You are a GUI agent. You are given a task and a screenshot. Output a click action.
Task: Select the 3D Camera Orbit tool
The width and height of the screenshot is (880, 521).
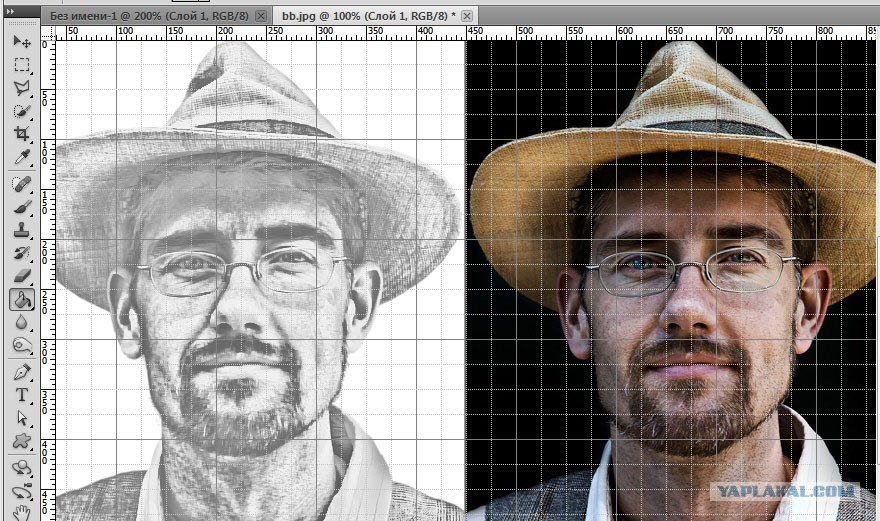coord(22,491)
